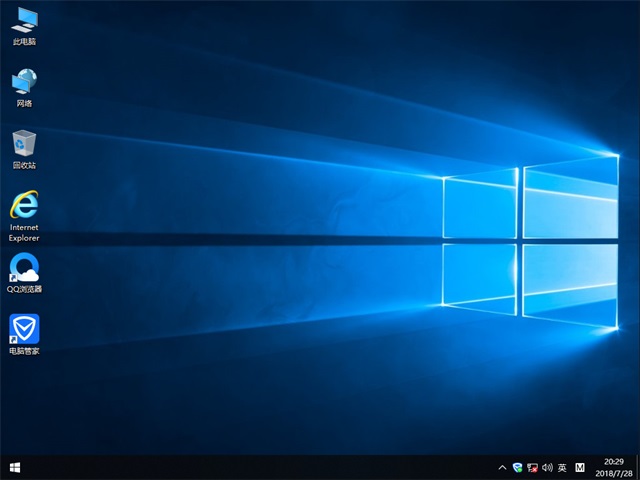Open the volume speaker control
This screenshot has height=480, width=640.
click(547, 467)
